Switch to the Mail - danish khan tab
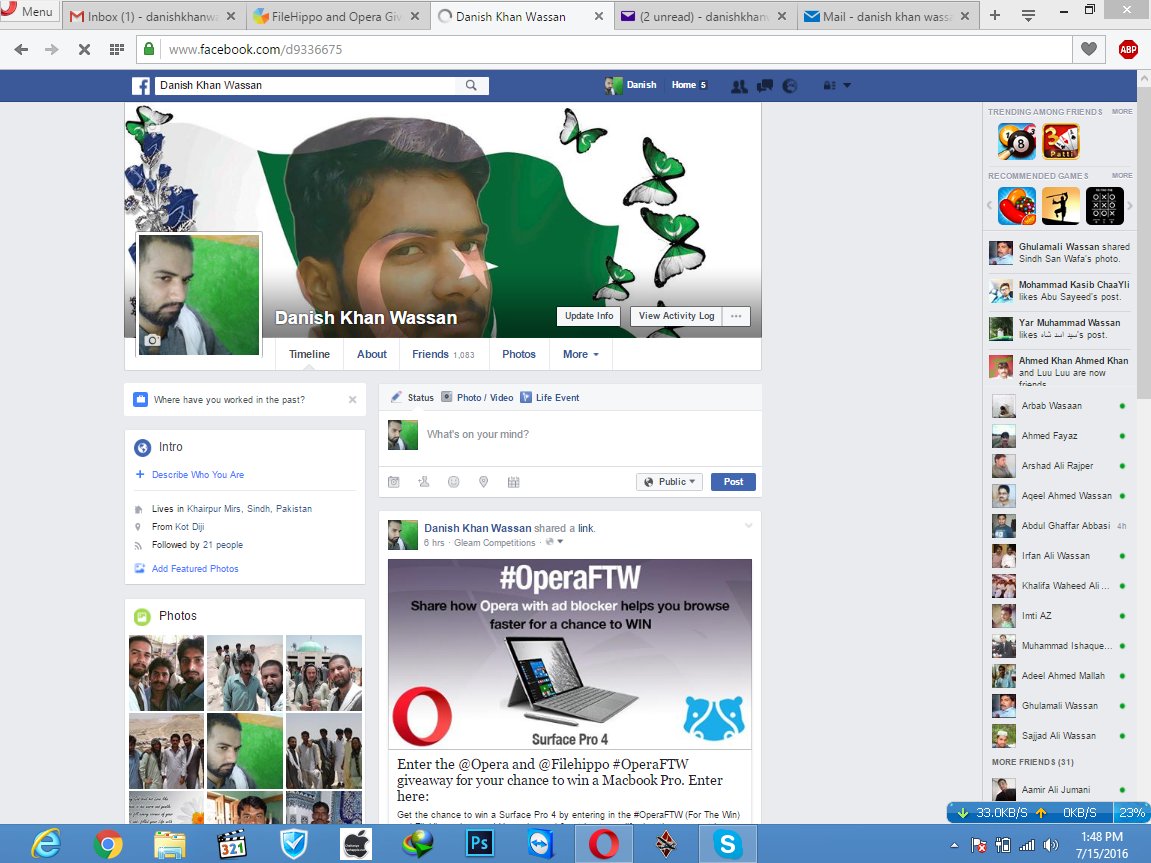Viewport: 1151px width, 863px height. (887, 16)
